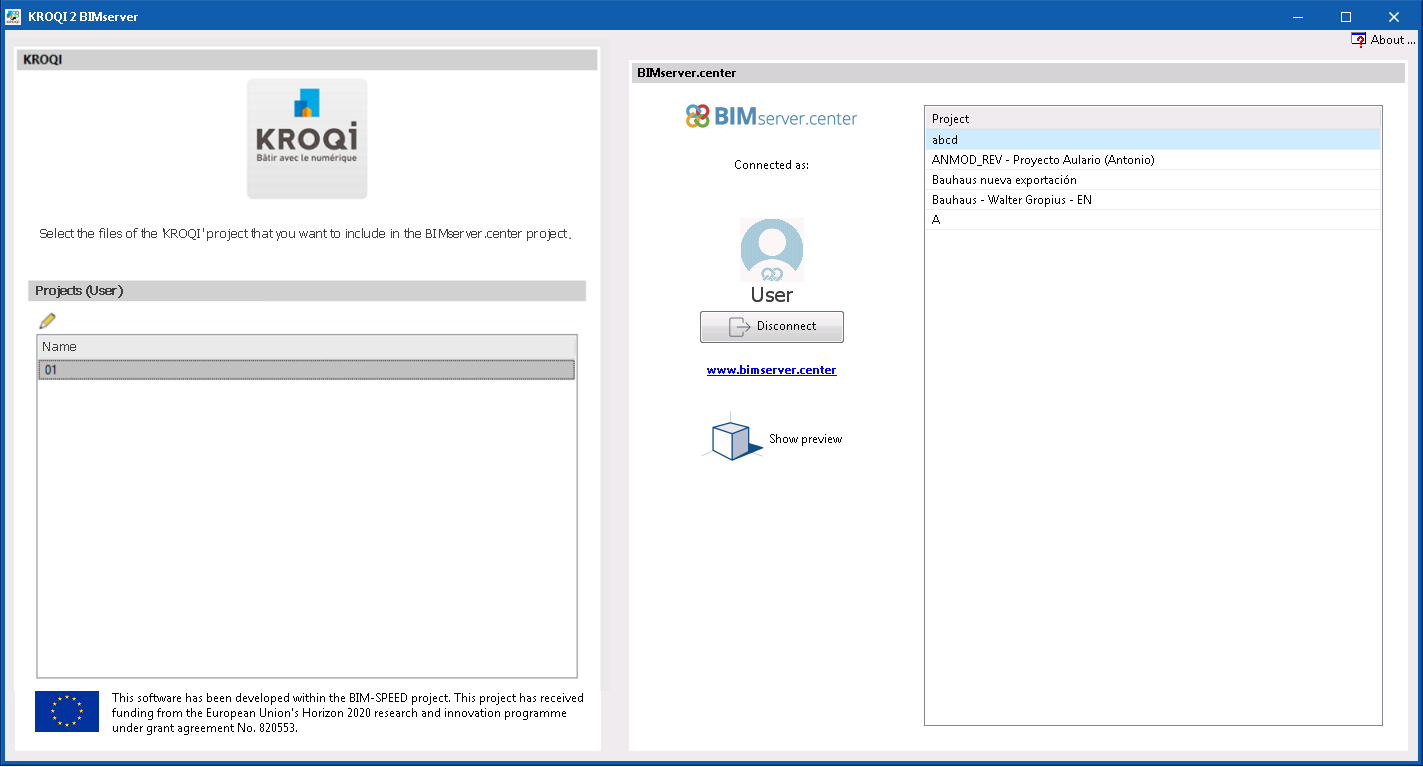Minimize the KROQI 2 BIMserver window

click(1298, 16)
